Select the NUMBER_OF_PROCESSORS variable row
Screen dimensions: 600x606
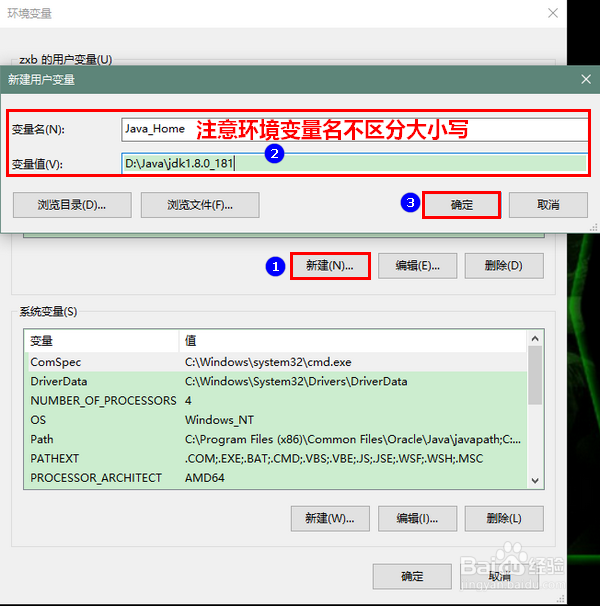tap(276, 401)
